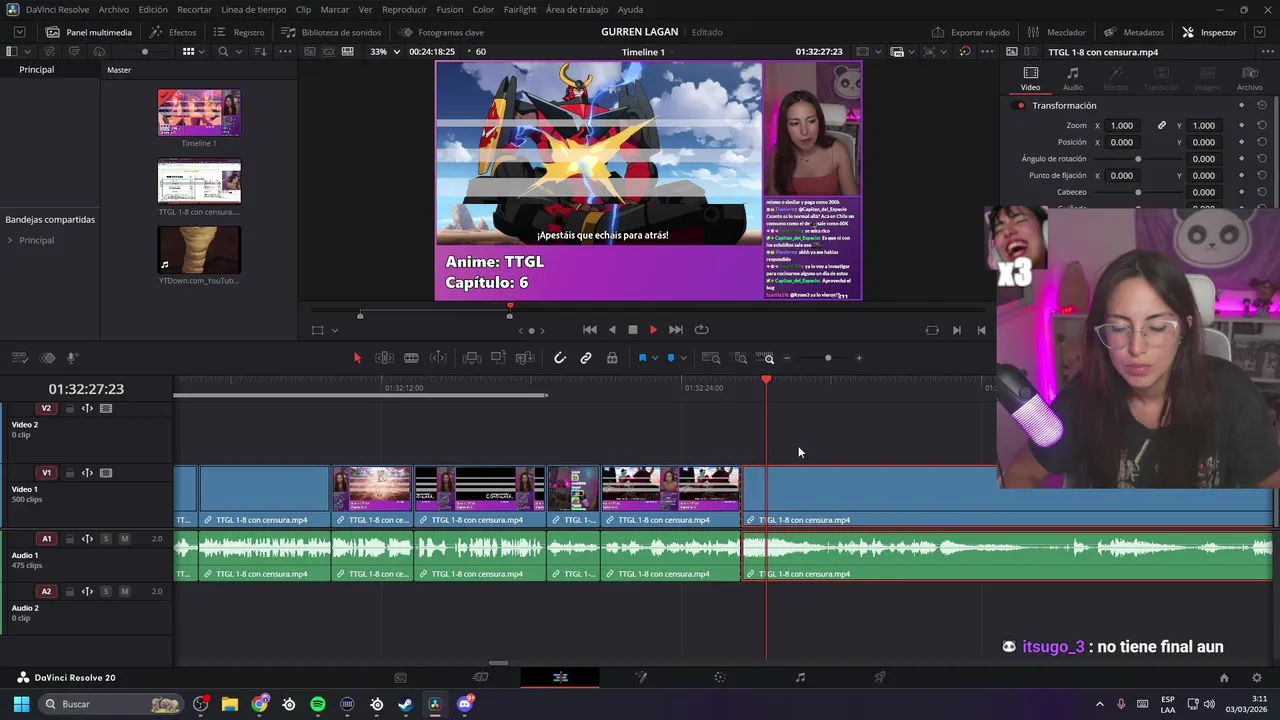Open marker color dropdown arrow
1280x720 pixels.
pos(683,358)
